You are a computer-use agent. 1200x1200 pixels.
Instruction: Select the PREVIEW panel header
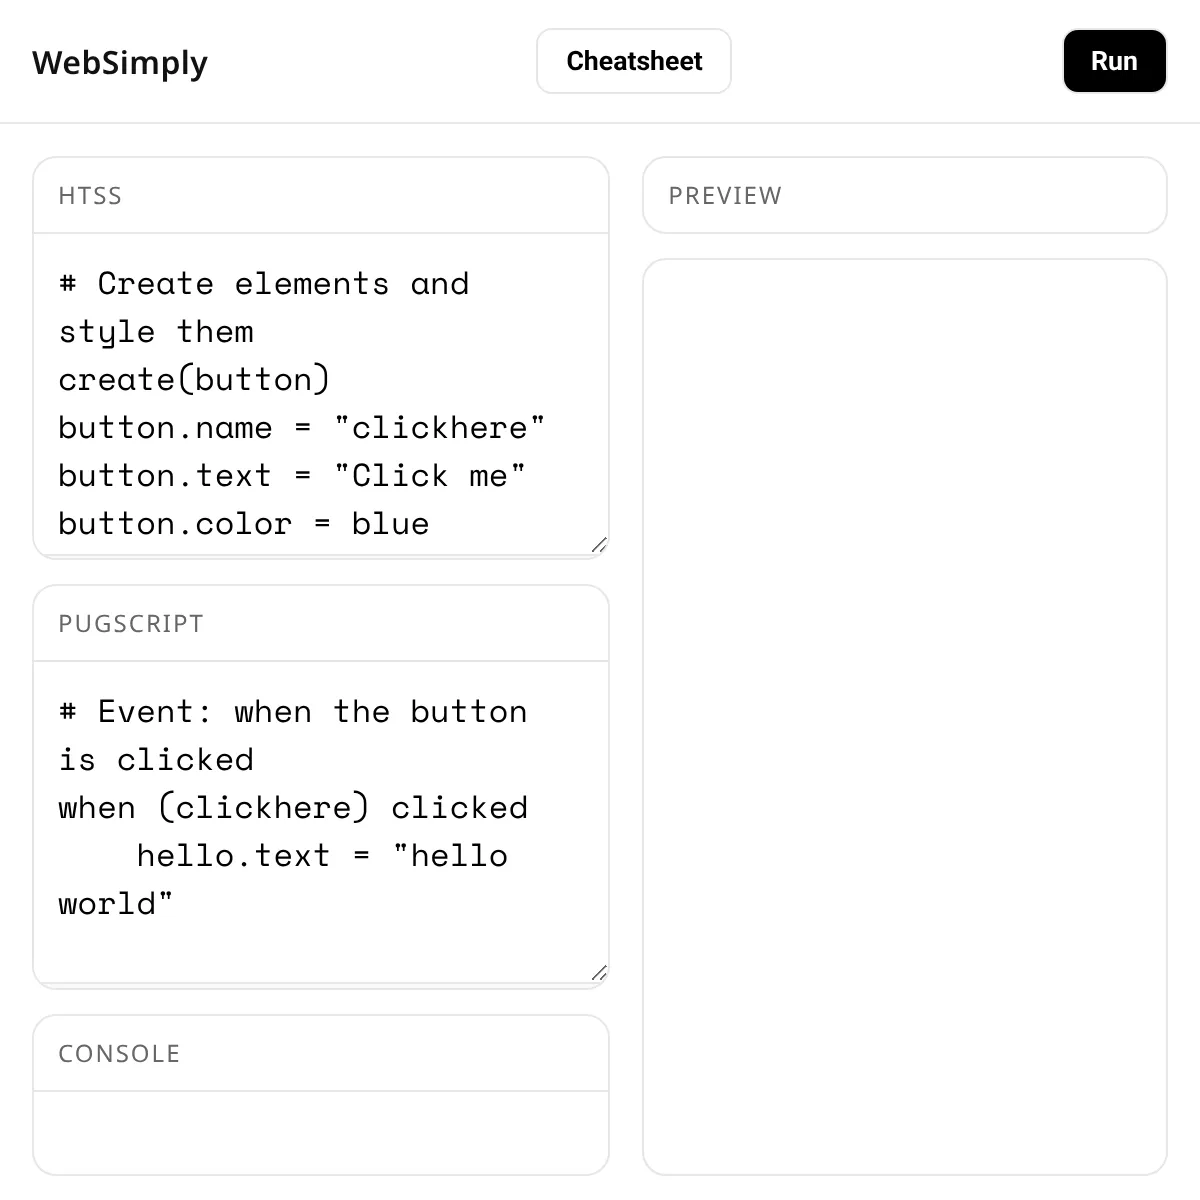click(904, 195)
